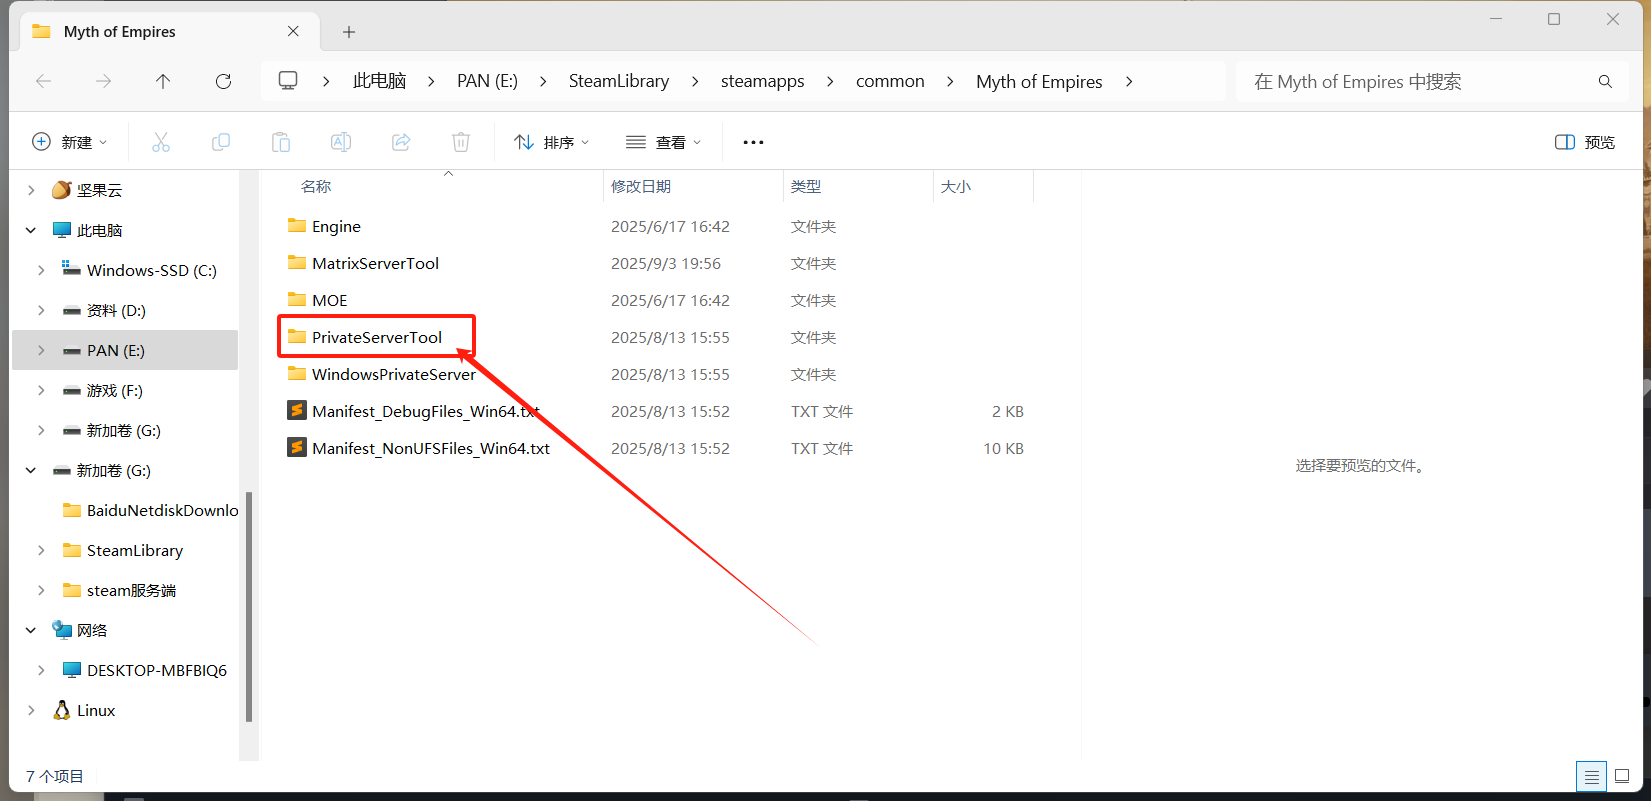Open the three-dots more options menu
1651x801 pixels.
(x=753, y=142)
